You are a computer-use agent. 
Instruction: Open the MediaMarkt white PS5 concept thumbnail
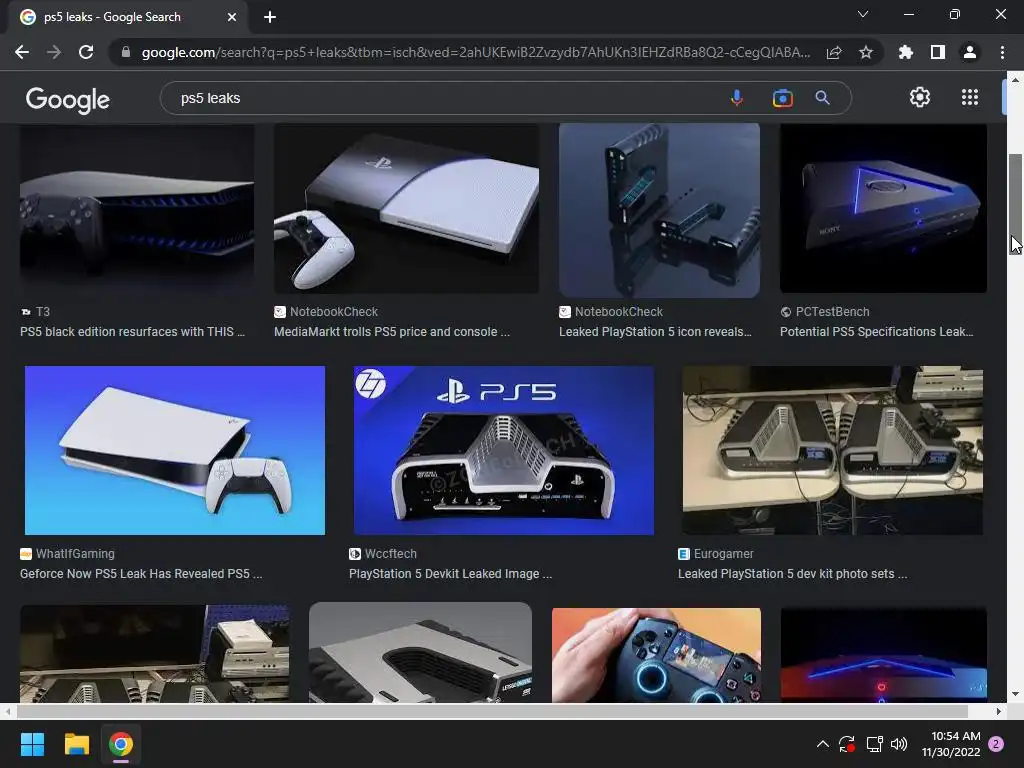[406, 208]
